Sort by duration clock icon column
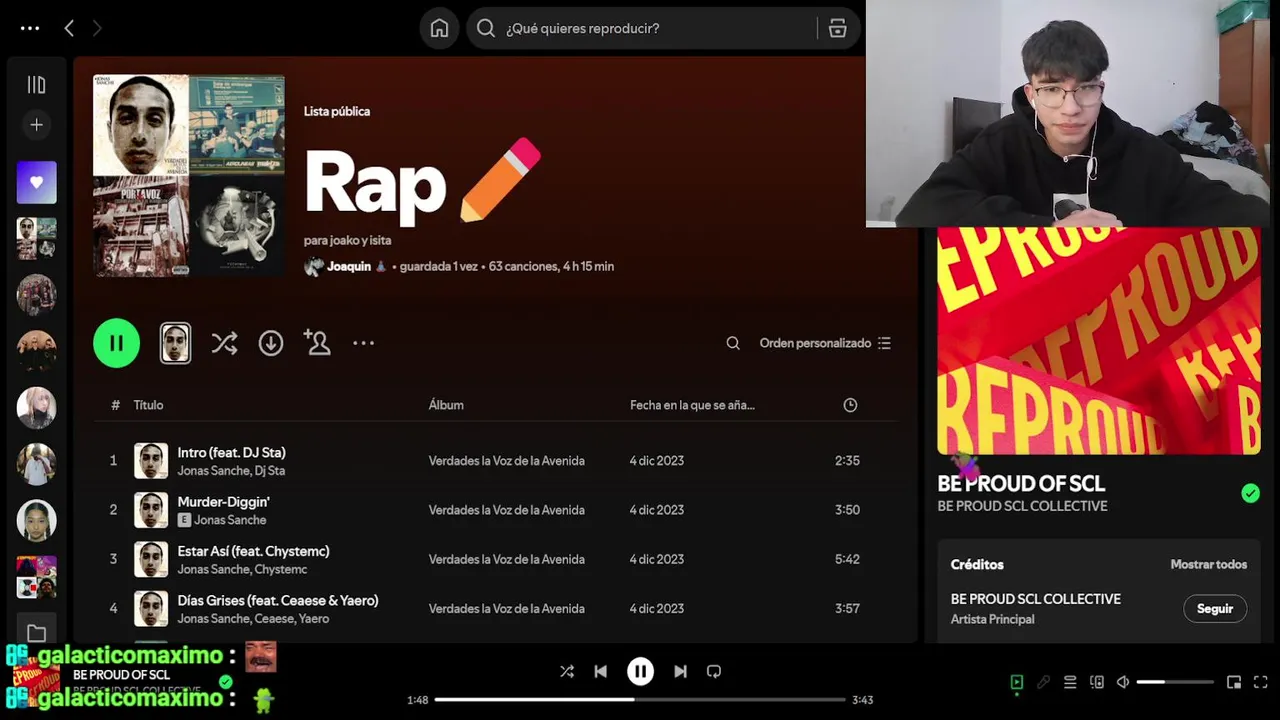The image size is (1280, 720). click(x=850, y=405)
